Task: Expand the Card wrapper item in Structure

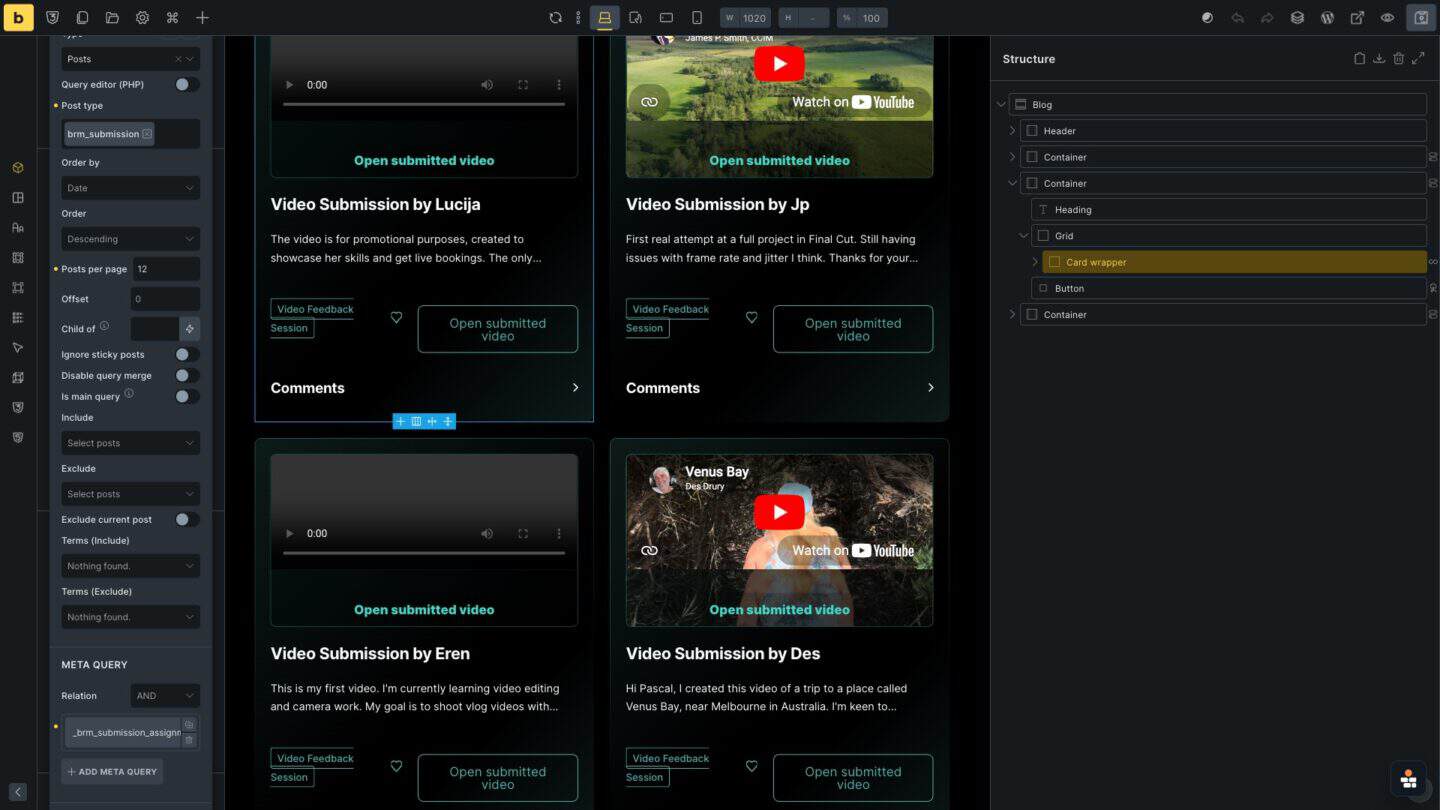Action: tap(1035, 262)
